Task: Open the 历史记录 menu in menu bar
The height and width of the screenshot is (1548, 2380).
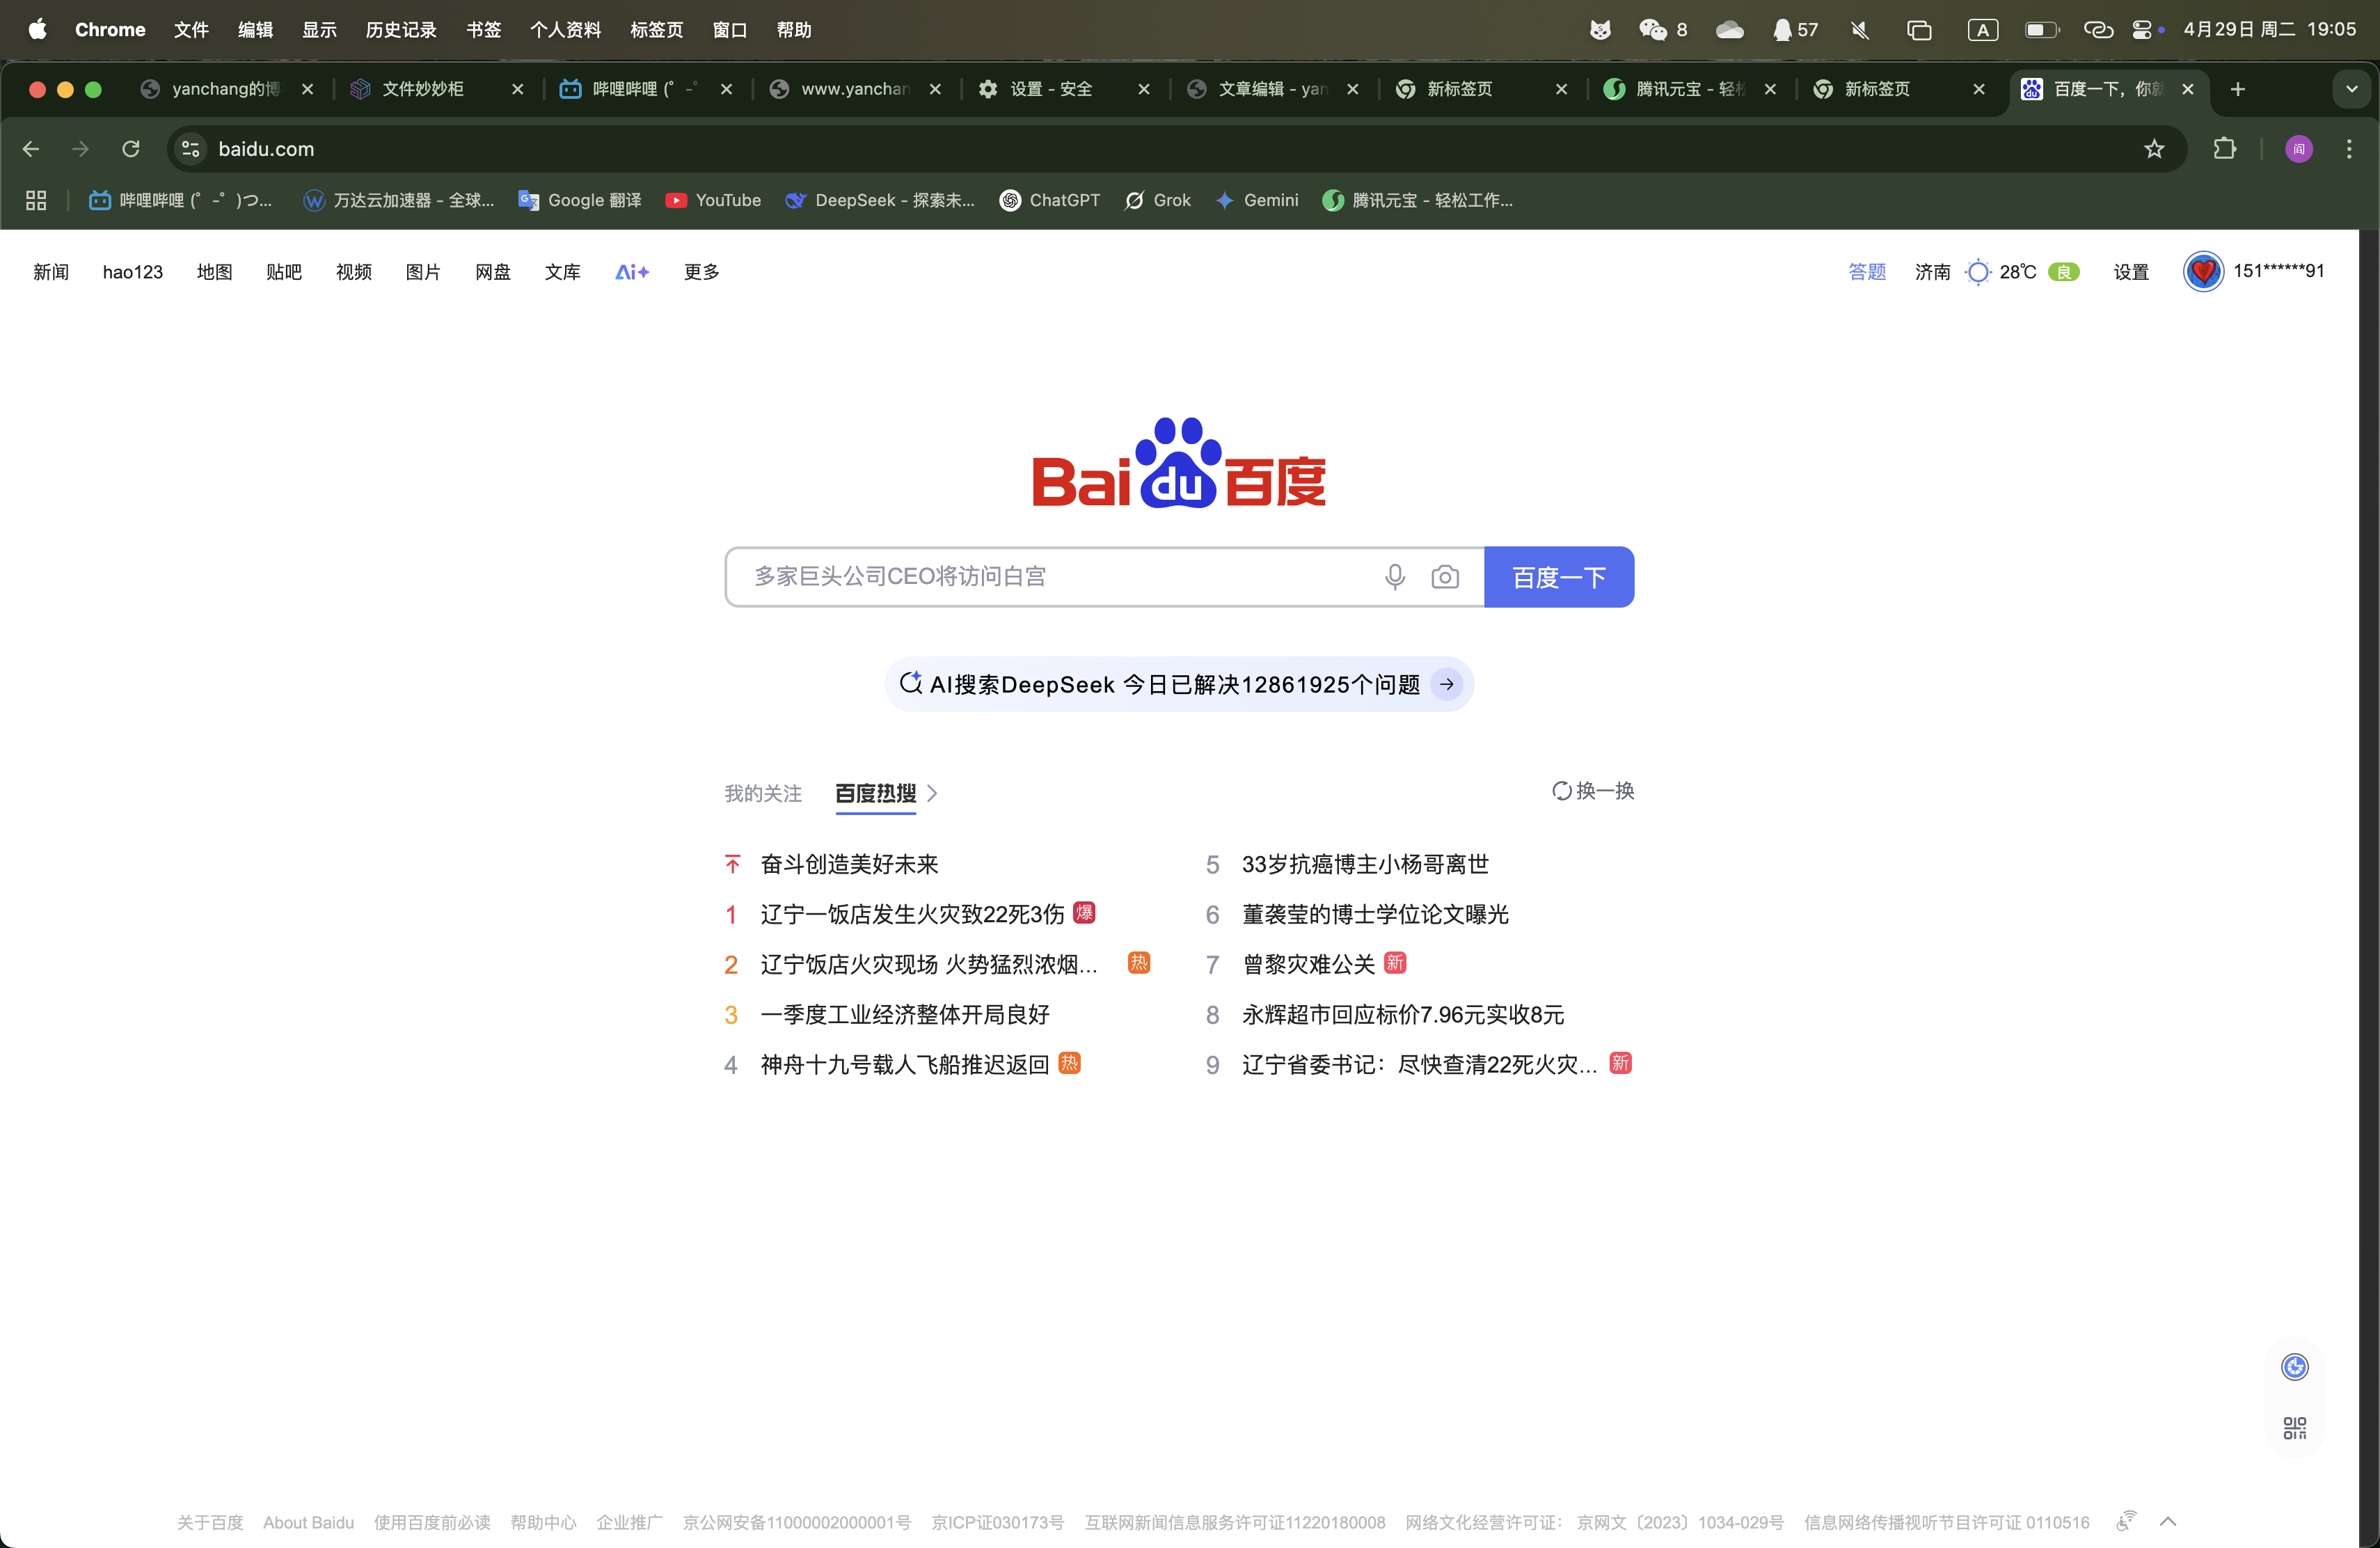Action: 400,30
